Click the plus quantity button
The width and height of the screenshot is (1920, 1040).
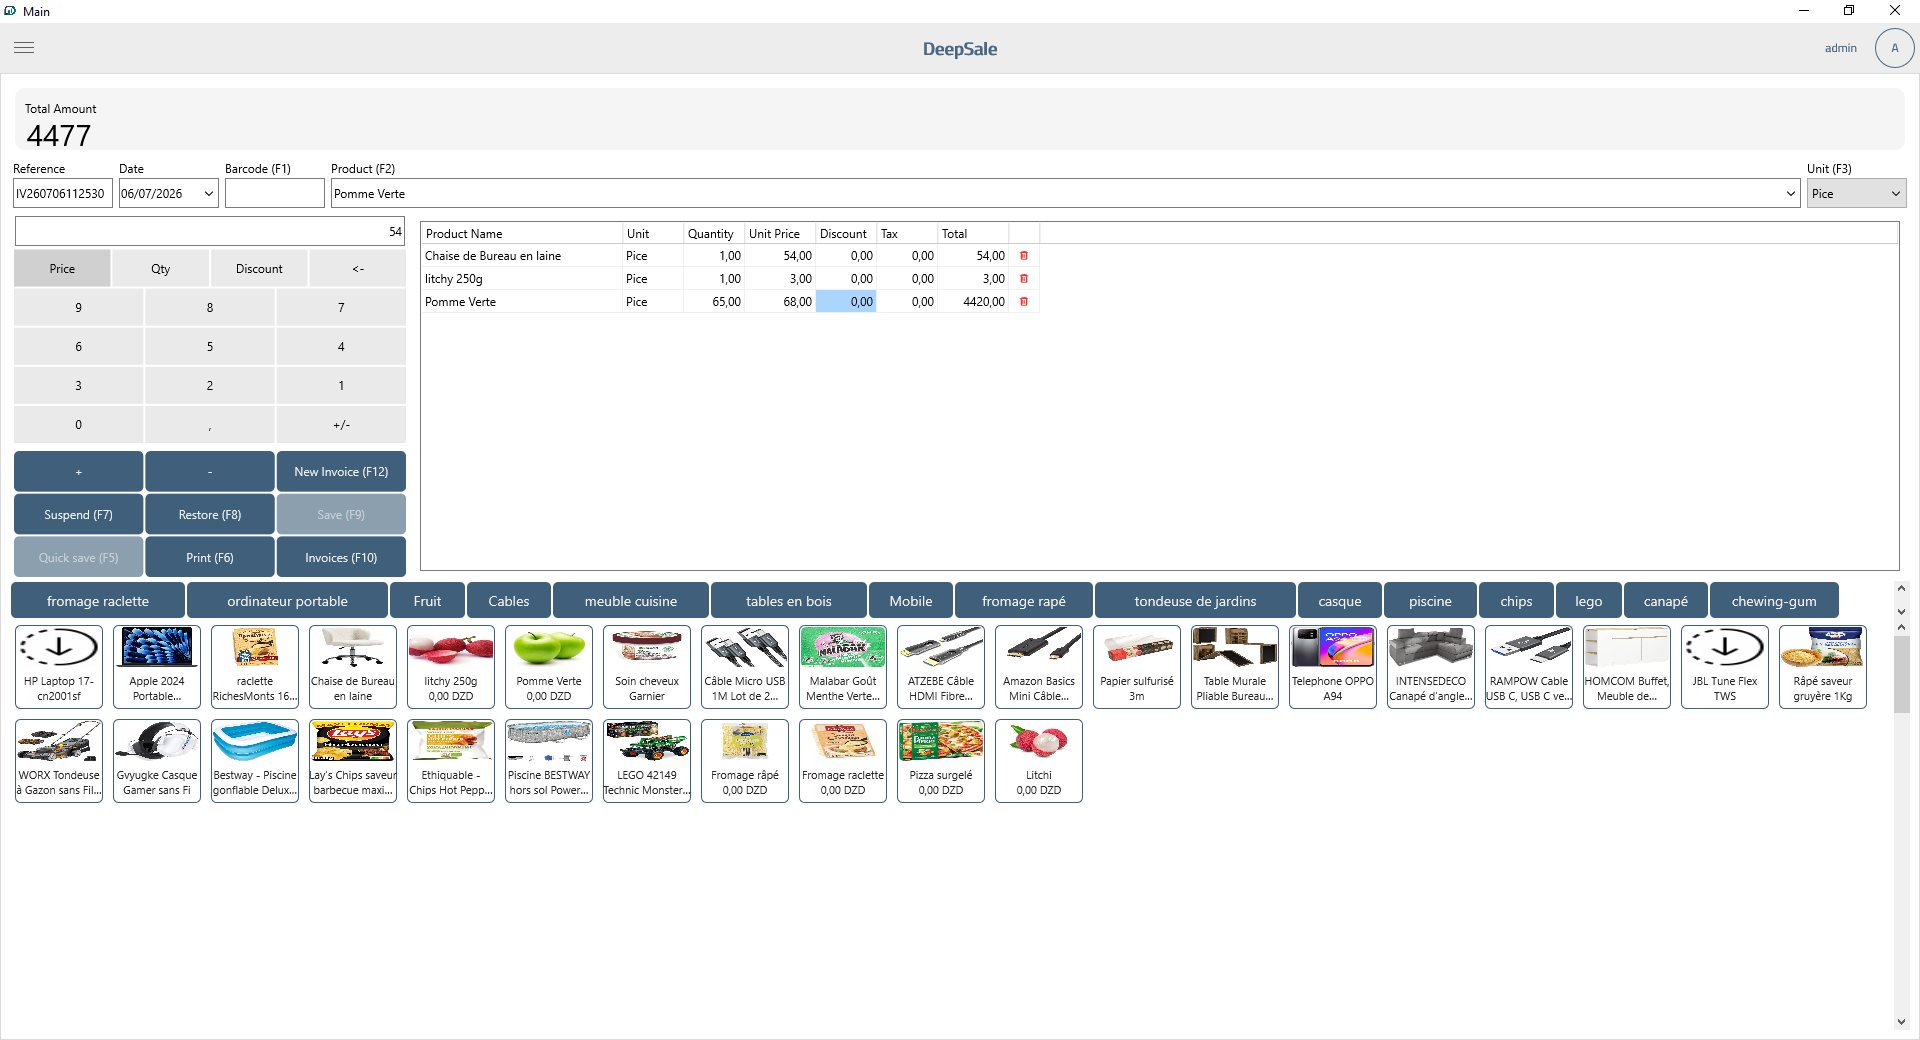click(78, 472)
